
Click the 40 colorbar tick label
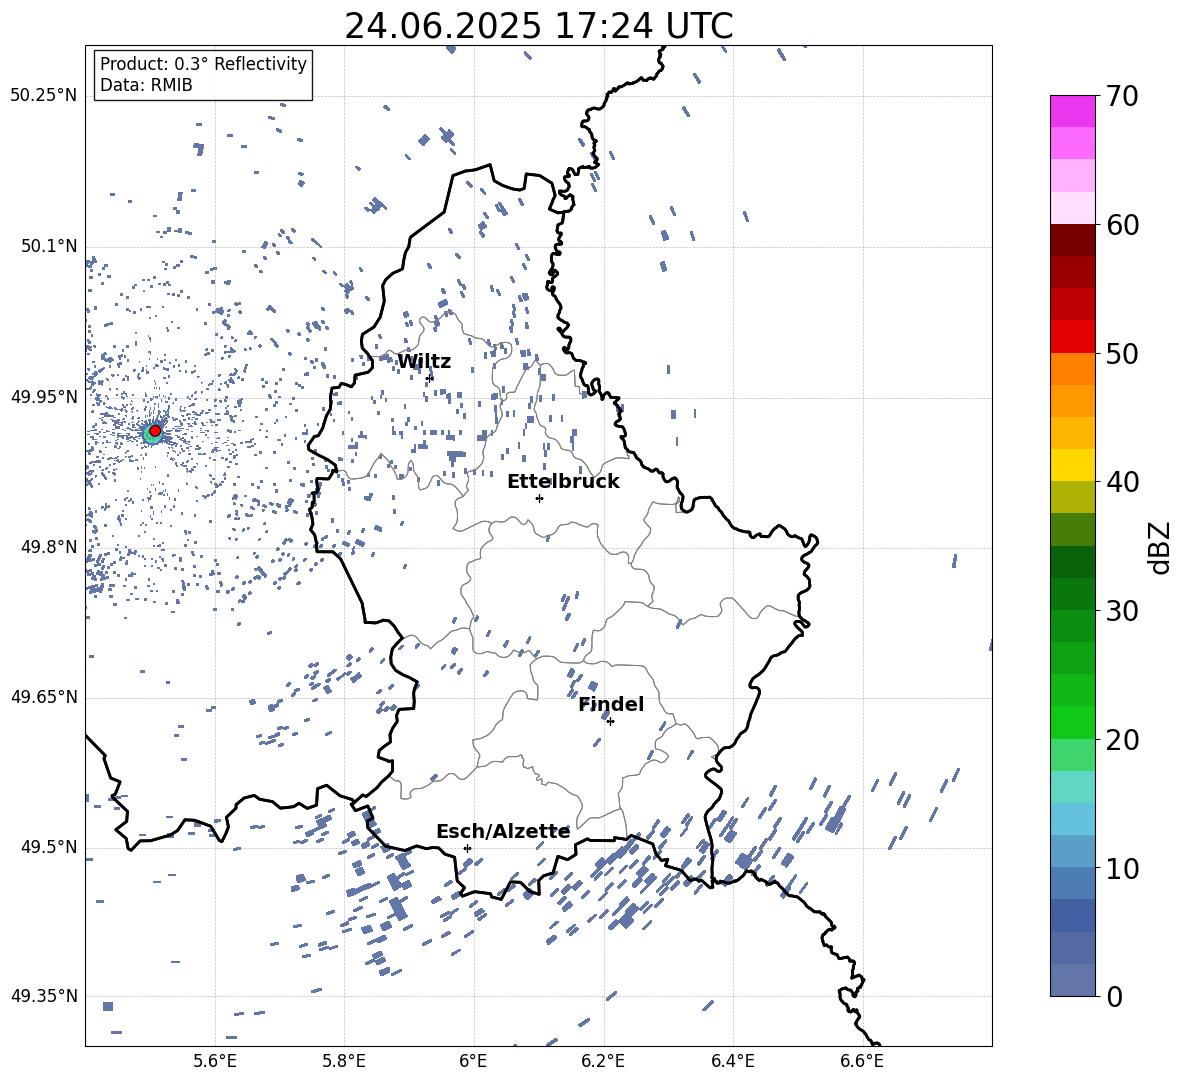tap(1122, 482)
